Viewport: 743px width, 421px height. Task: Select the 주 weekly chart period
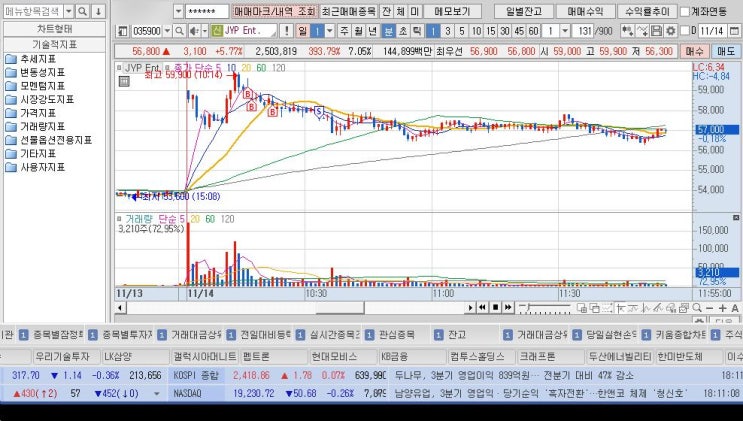click(x=344, y=31)
